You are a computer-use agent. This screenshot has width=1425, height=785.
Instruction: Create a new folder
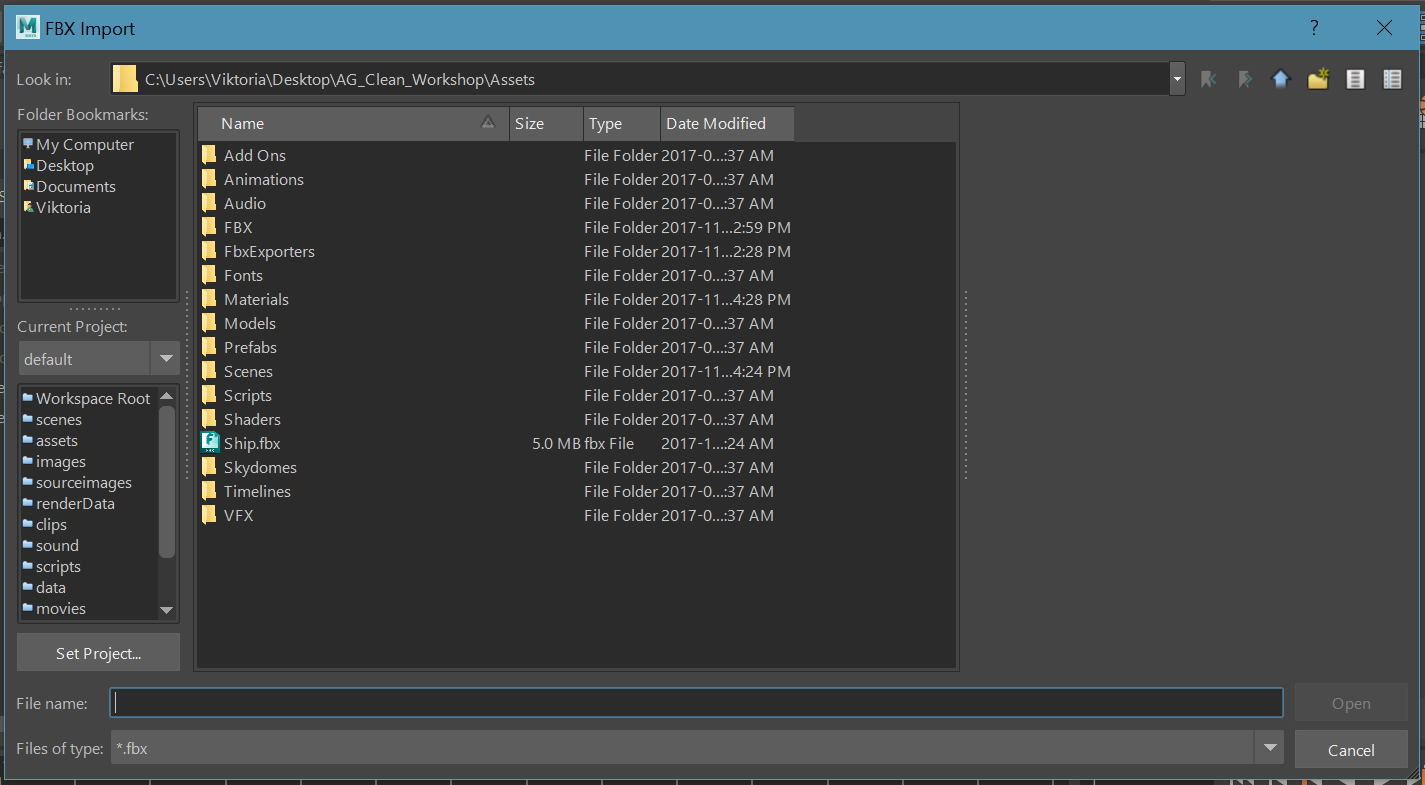click(x=1317, y=78)
